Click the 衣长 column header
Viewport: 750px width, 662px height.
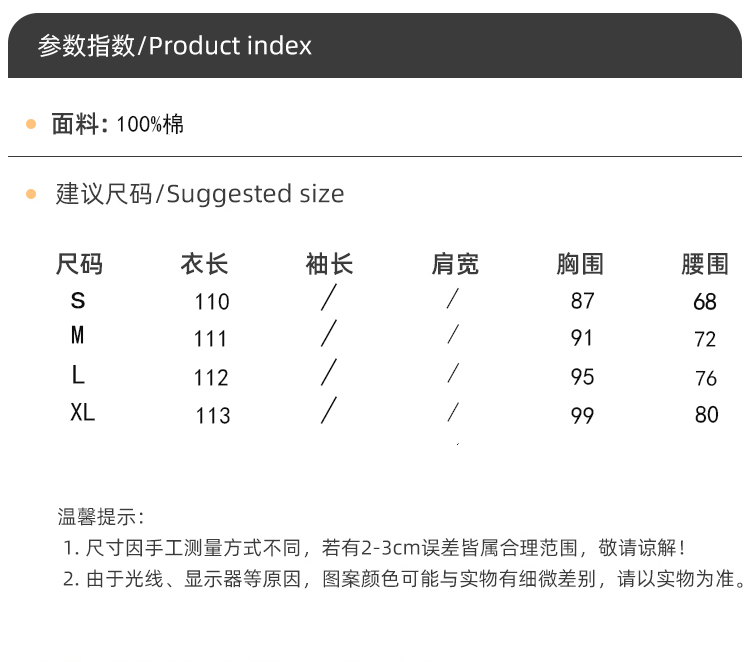205,264
